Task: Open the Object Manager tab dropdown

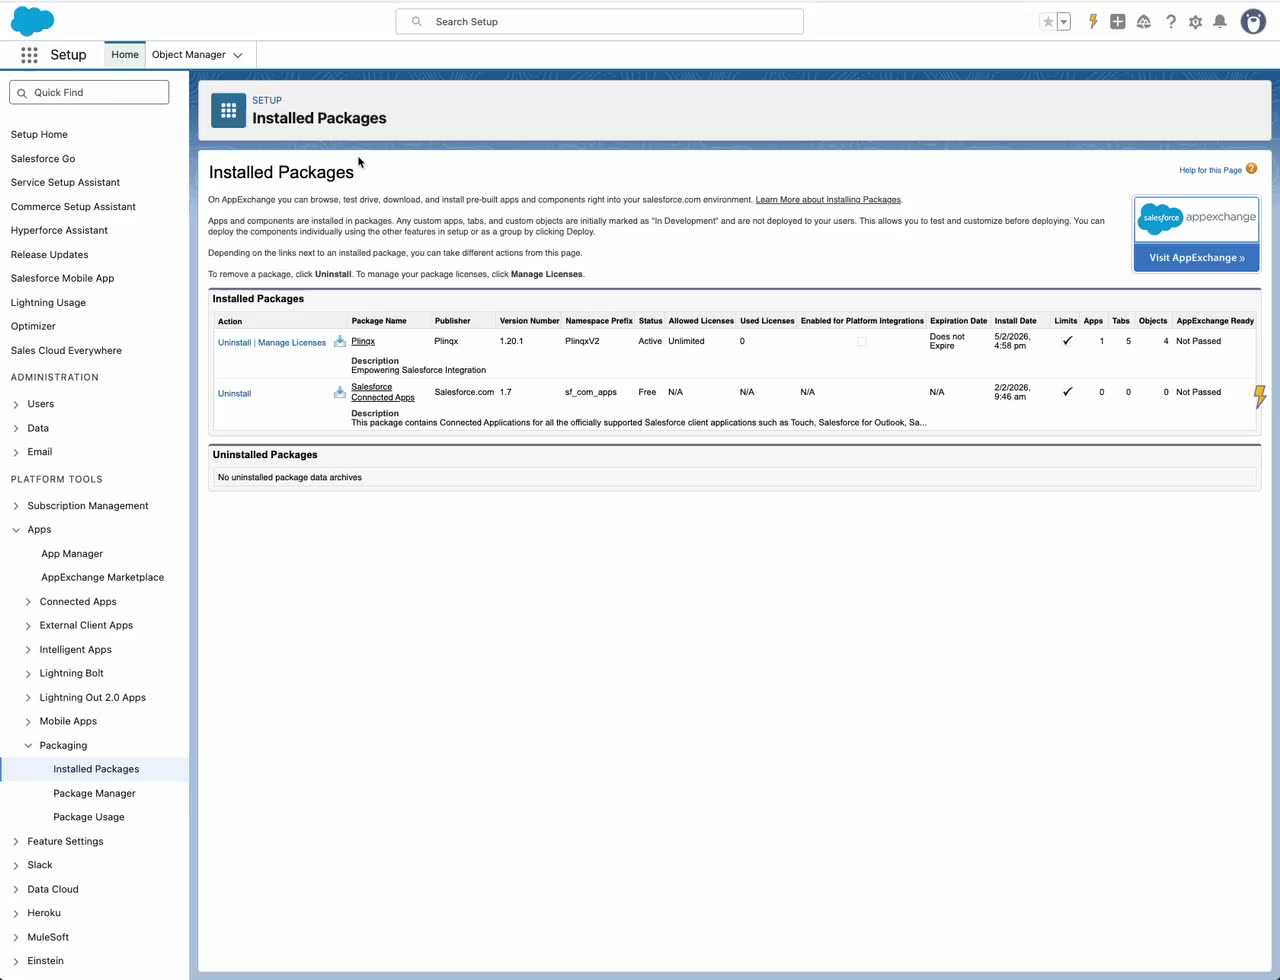Action: 238,55
